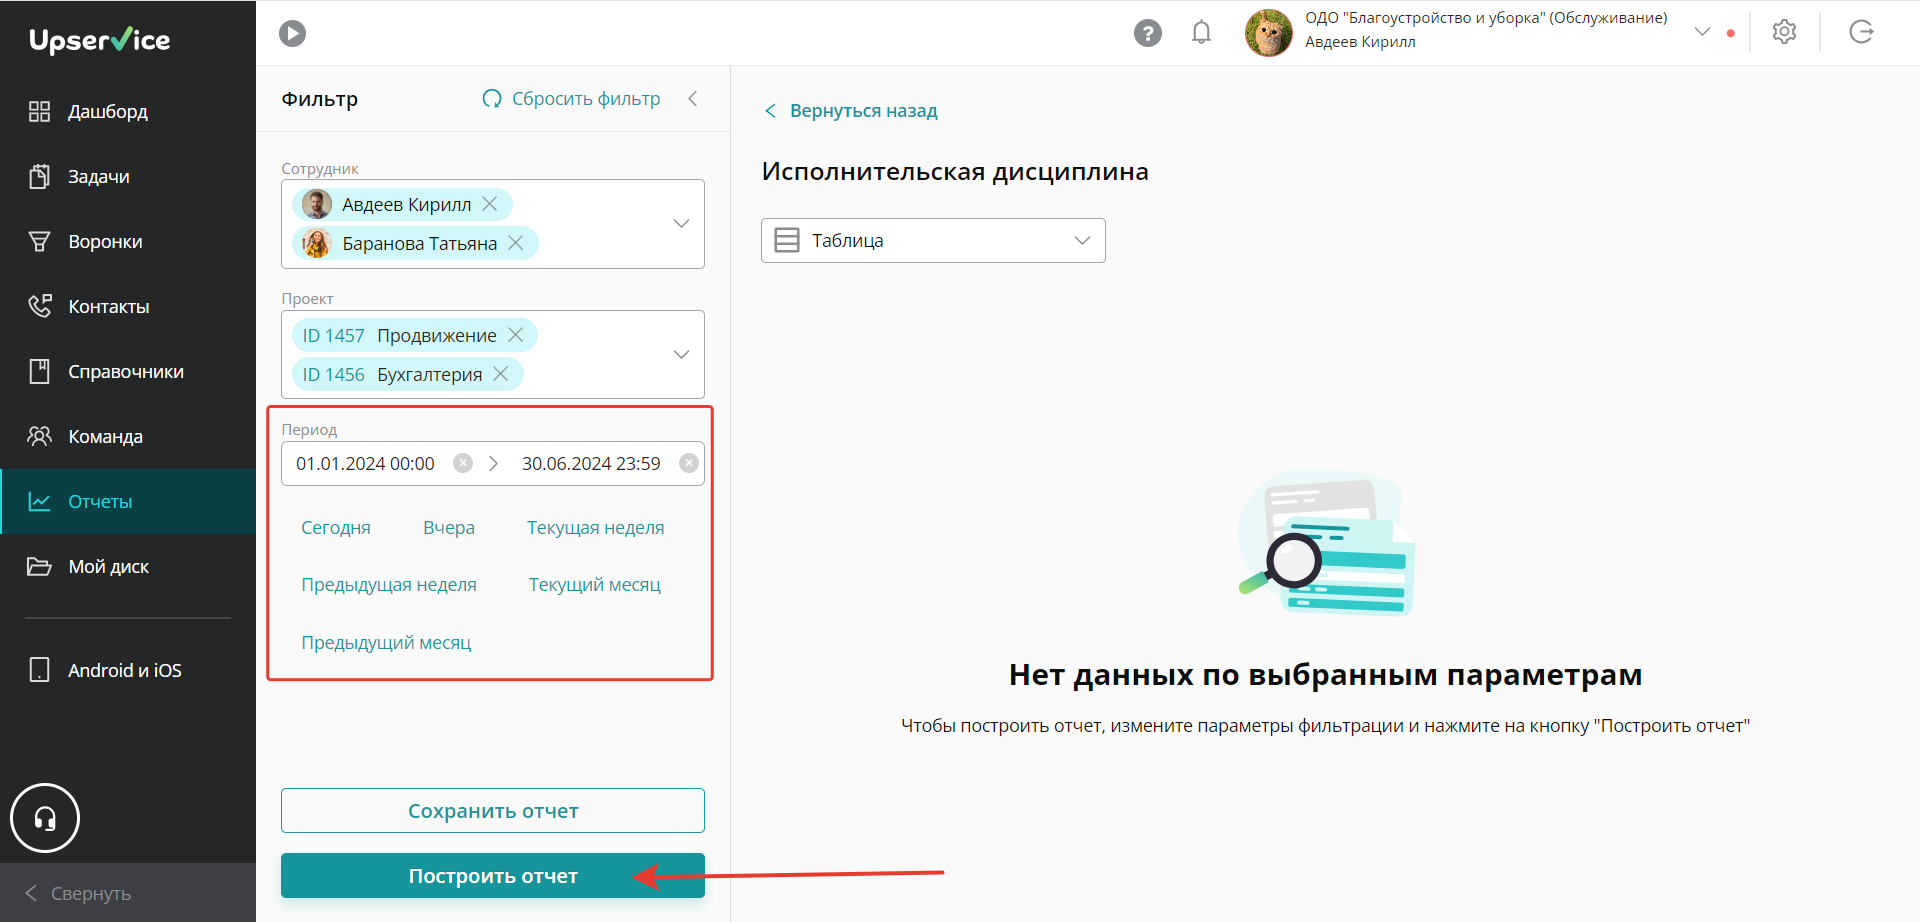The width and height of the screenshot is (1920, 922).
Task: Click the start date 01.01.2024 00:00 field
Action: (365, 463)
